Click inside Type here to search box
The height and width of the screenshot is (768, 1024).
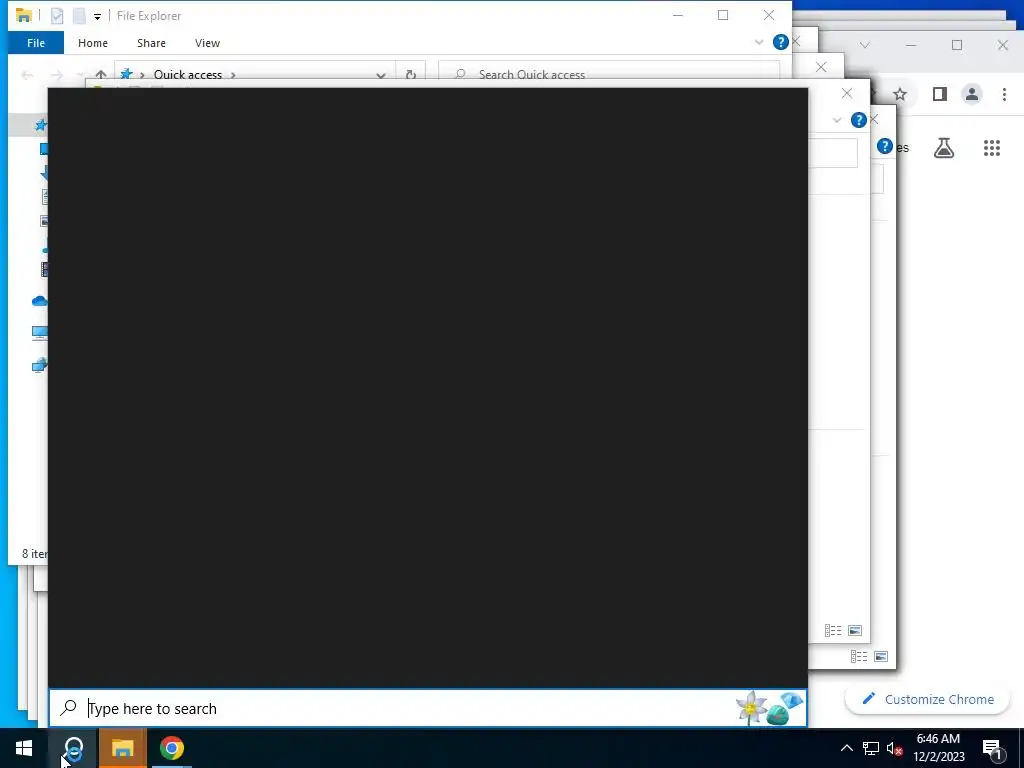[x=428, y=708]
